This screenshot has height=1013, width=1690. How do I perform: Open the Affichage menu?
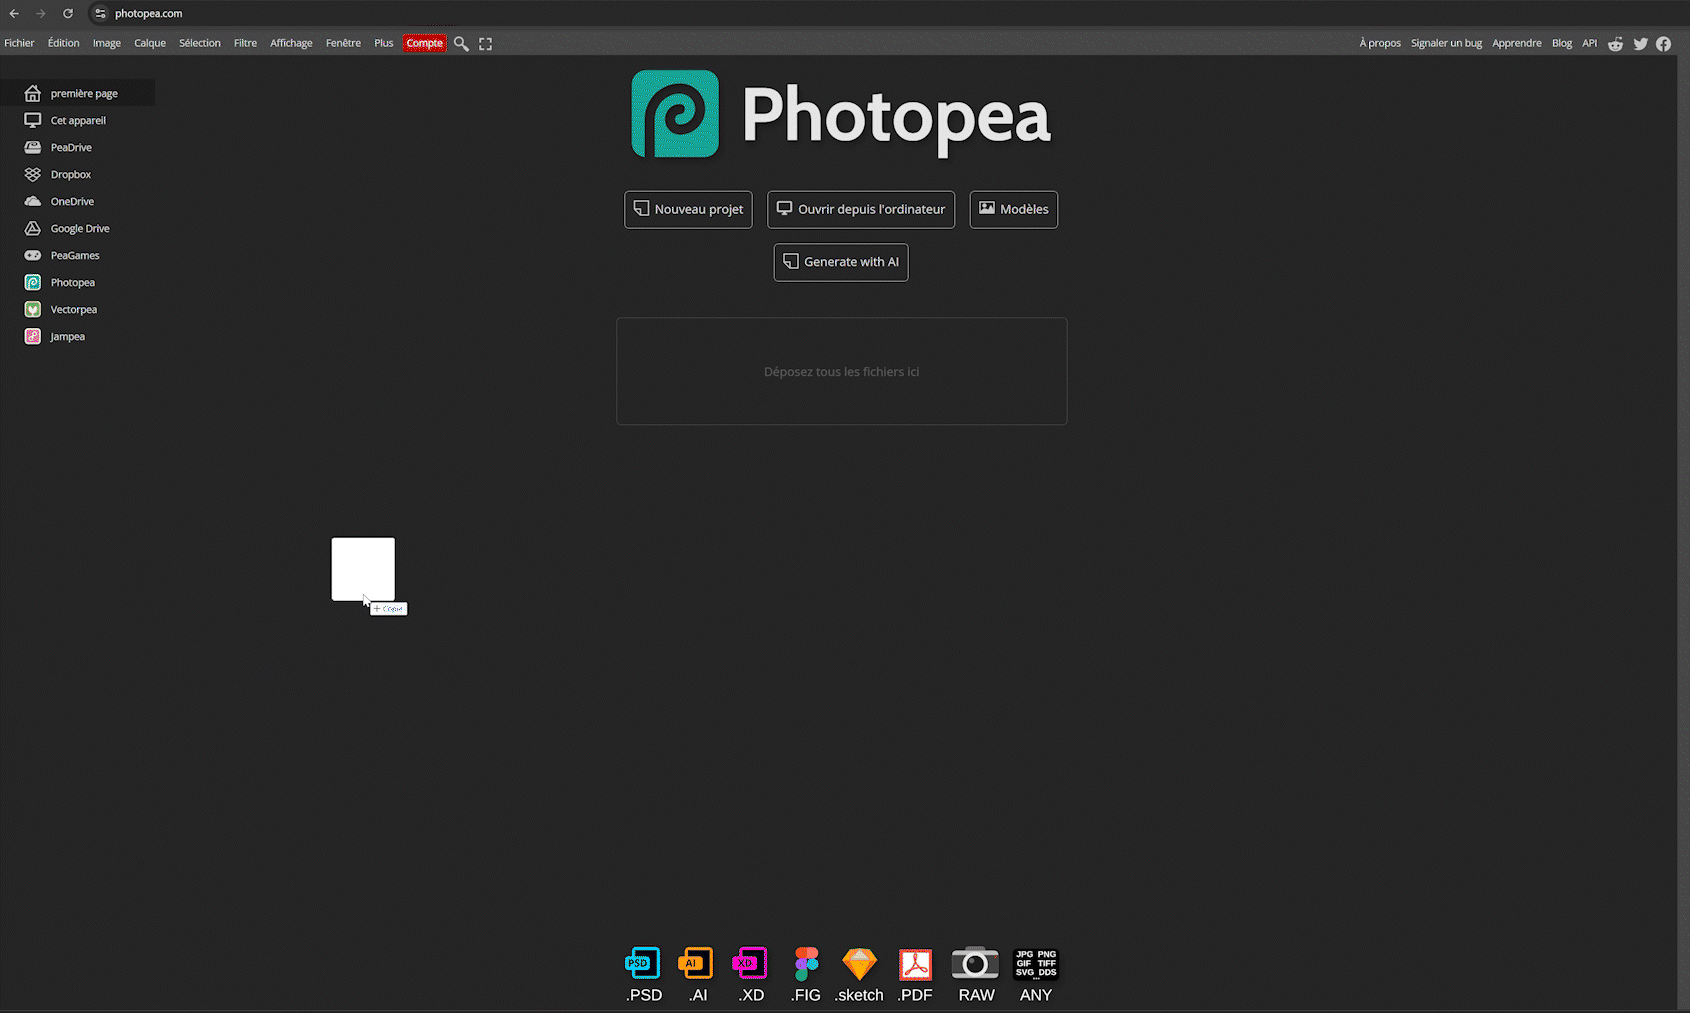[x=291, y=43]
